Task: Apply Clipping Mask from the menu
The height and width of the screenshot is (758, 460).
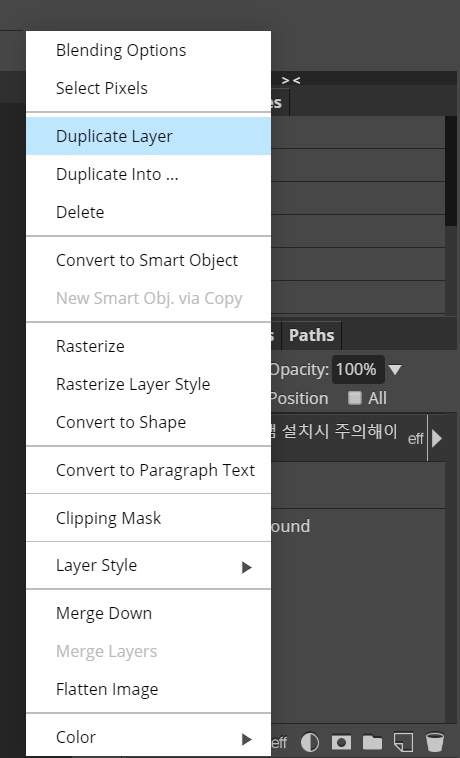Action: [148, 518]
